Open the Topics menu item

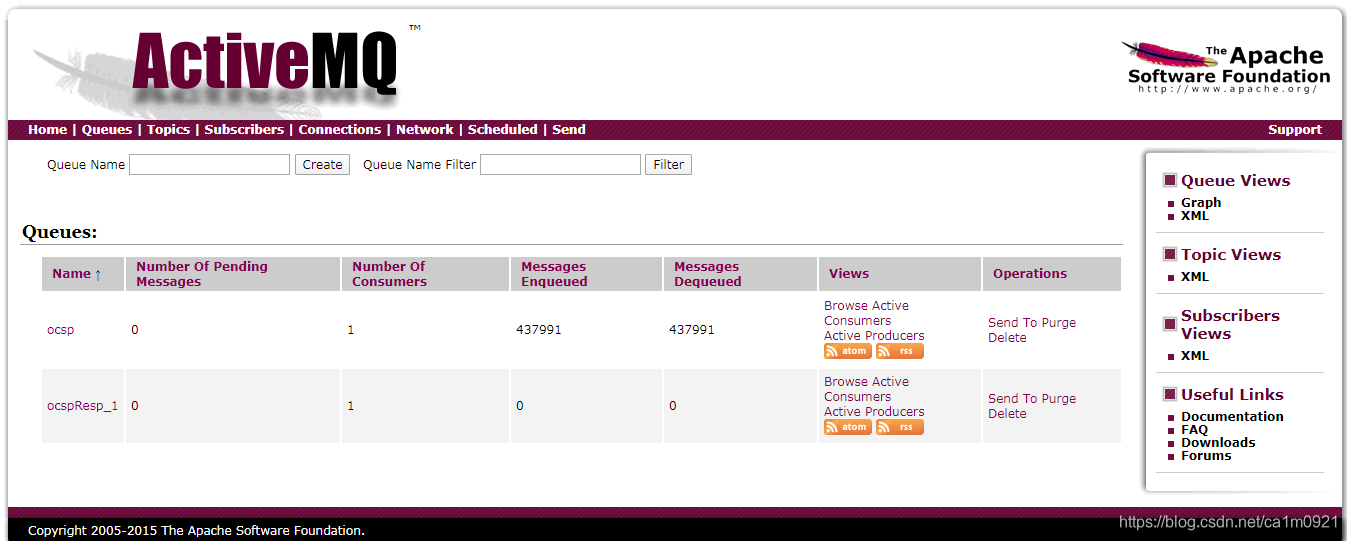tap(168, 130)
